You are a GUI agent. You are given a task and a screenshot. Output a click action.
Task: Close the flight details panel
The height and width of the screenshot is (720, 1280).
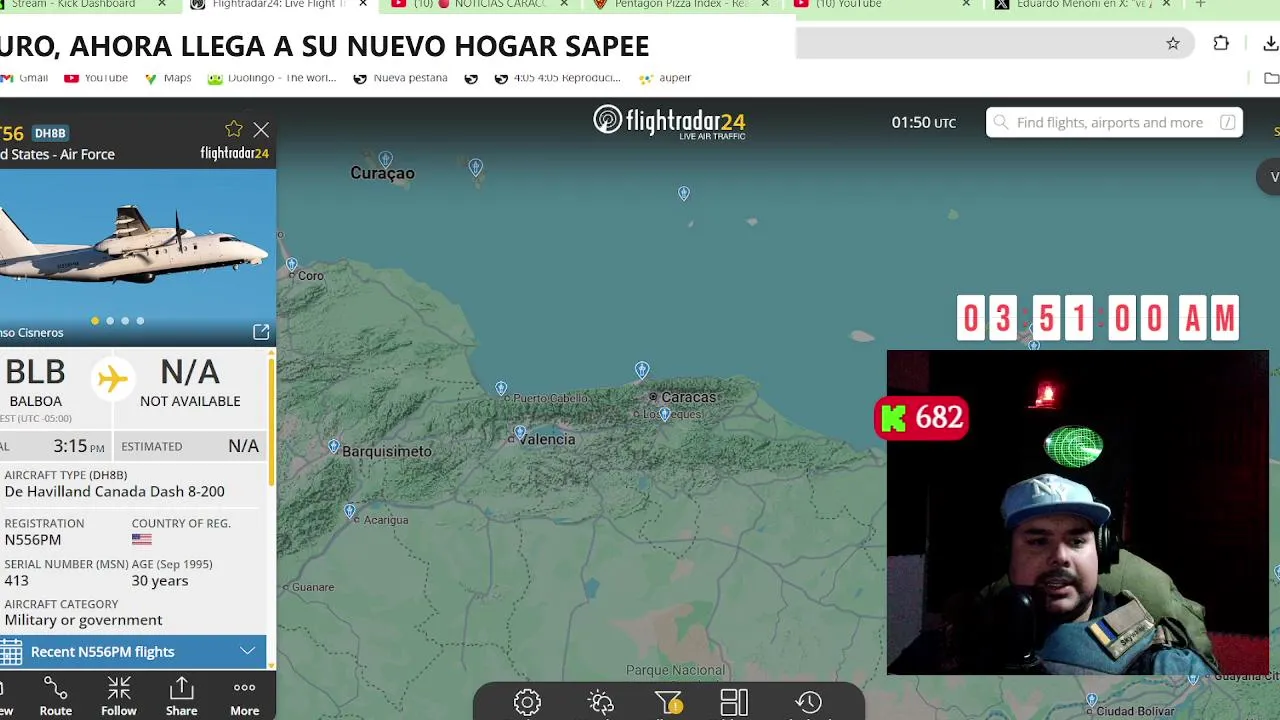click(261, 130)
